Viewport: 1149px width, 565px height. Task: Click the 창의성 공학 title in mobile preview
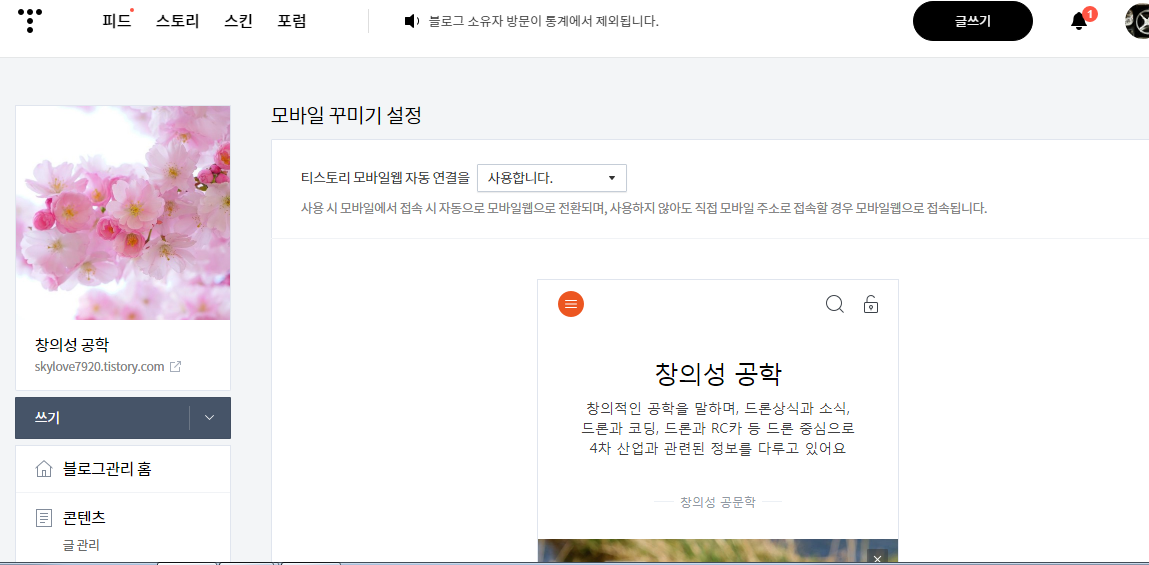point(718,374)
